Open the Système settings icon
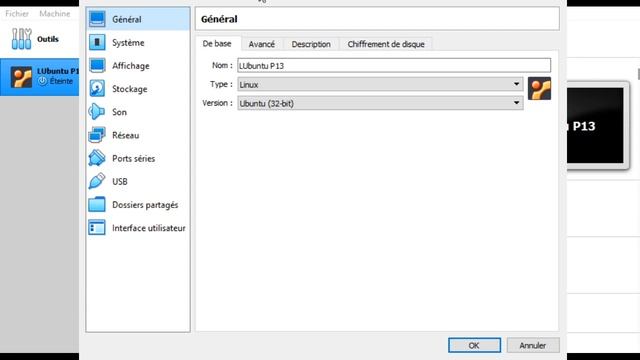The width and height of the screenshot is (640, 360). (x=97, y=42)
